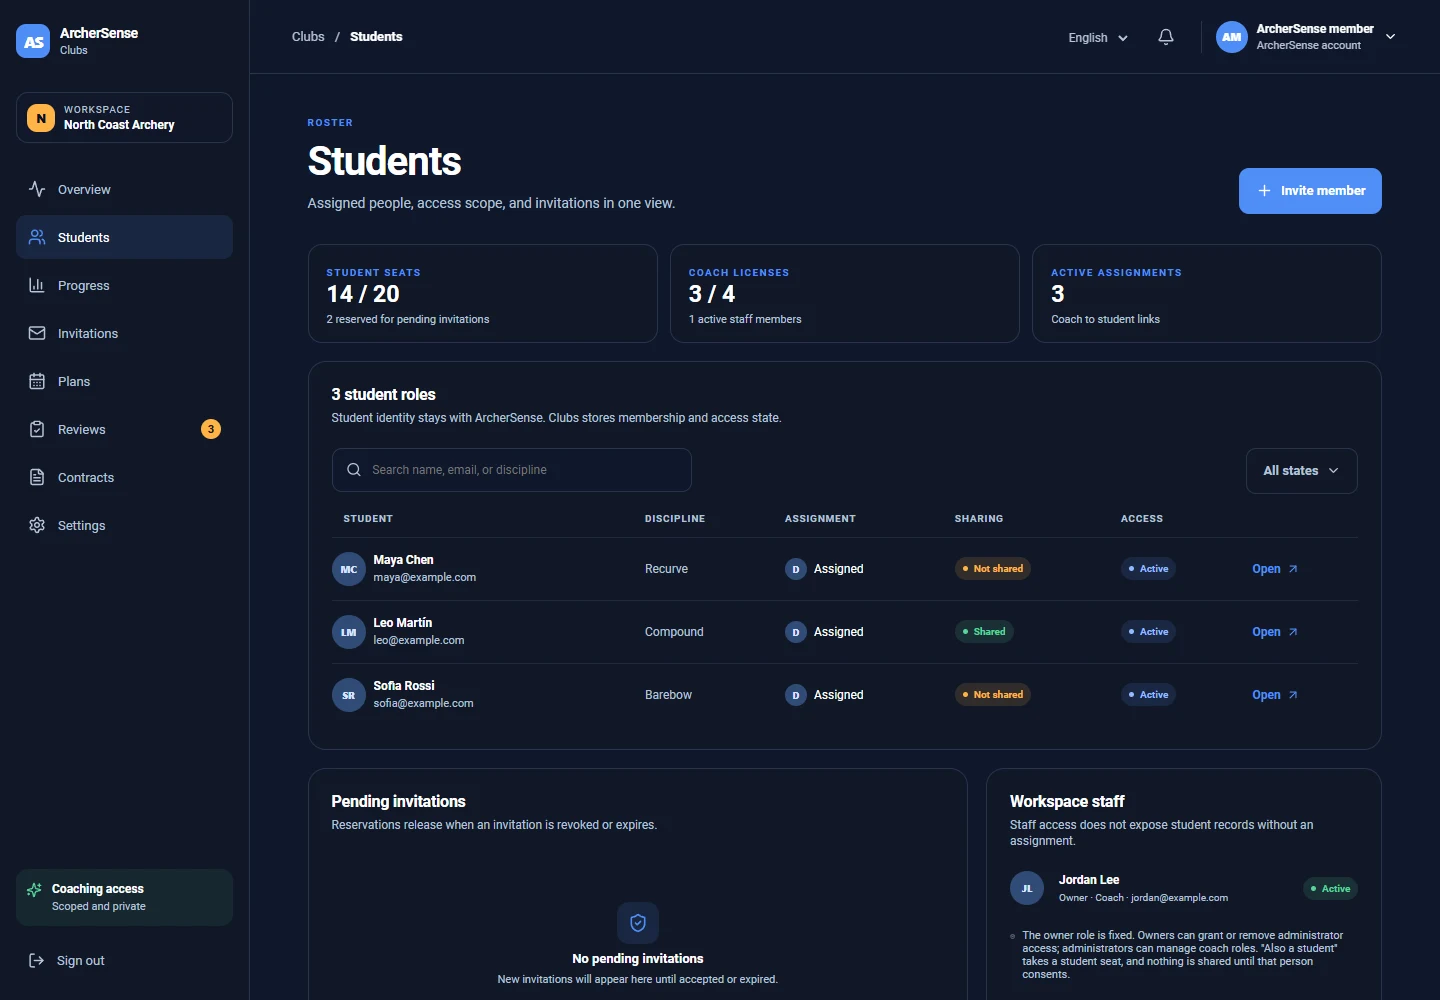Click the Coach Licenses 3 / 4 card

[x=845, y=294]
